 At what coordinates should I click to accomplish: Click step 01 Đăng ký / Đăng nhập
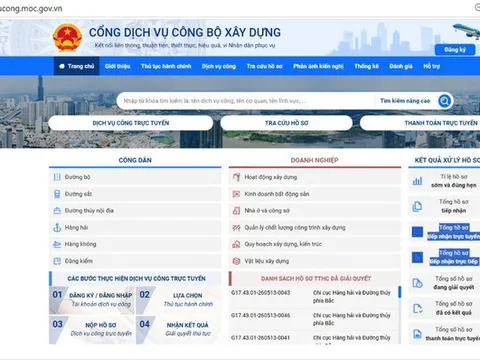pyautogui.click(x=91, y=300)
